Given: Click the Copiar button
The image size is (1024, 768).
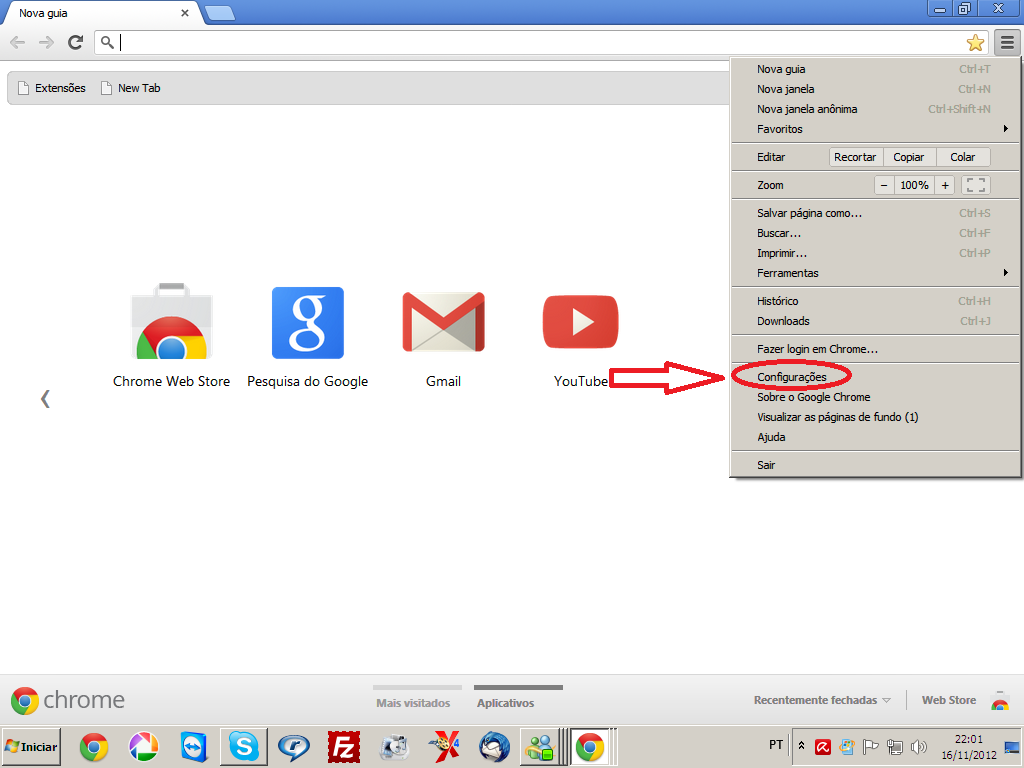Looking at the screenshot, I should 909,157.
